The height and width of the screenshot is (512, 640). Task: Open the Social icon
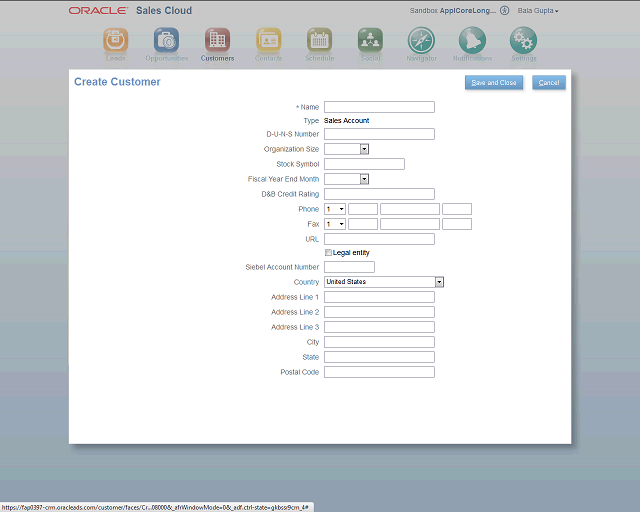(x=370, y=40)
